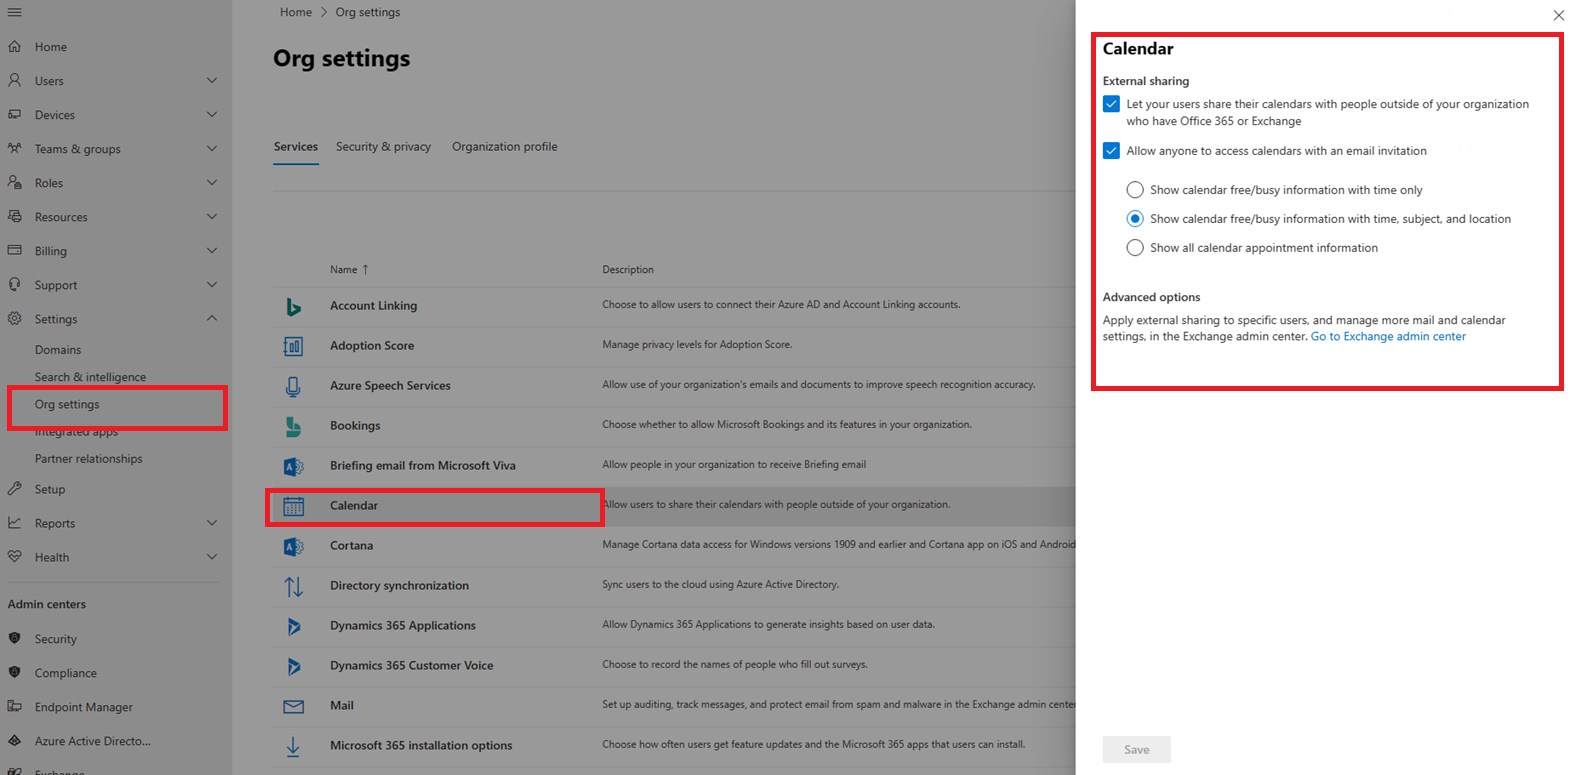The width and height of the screenshot is (1576, 775).
Task: Click the Compliance shield icon
Action: pos(14,672)
